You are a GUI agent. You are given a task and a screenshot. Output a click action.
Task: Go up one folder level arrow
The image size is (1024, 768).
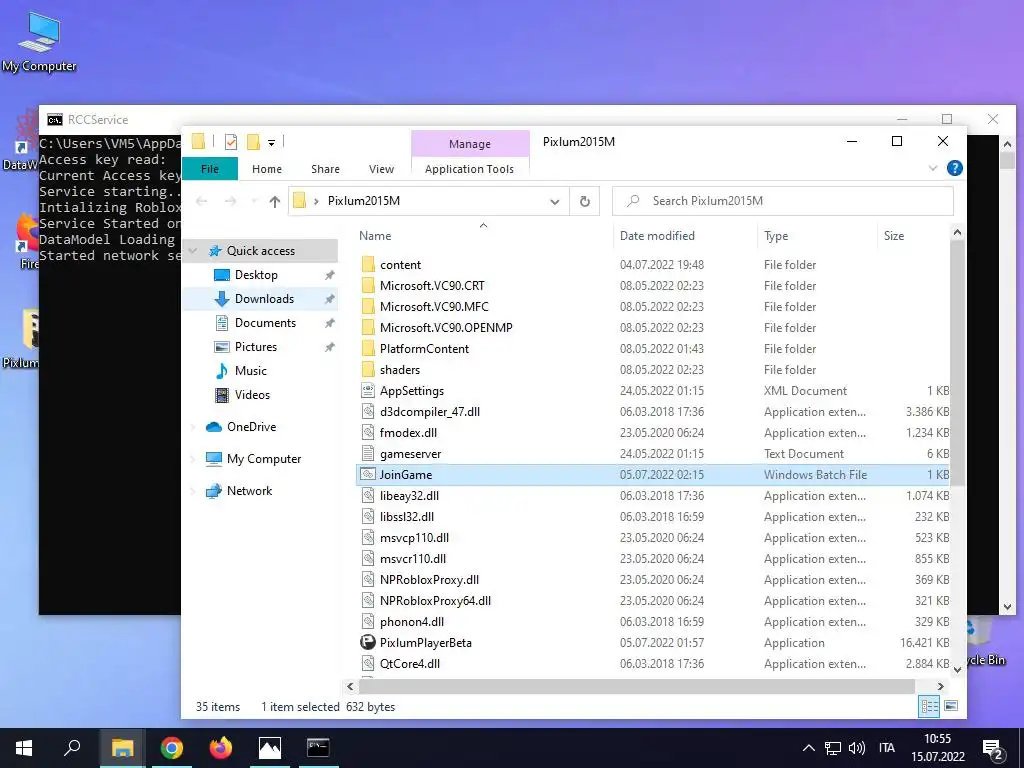(274, 201)
